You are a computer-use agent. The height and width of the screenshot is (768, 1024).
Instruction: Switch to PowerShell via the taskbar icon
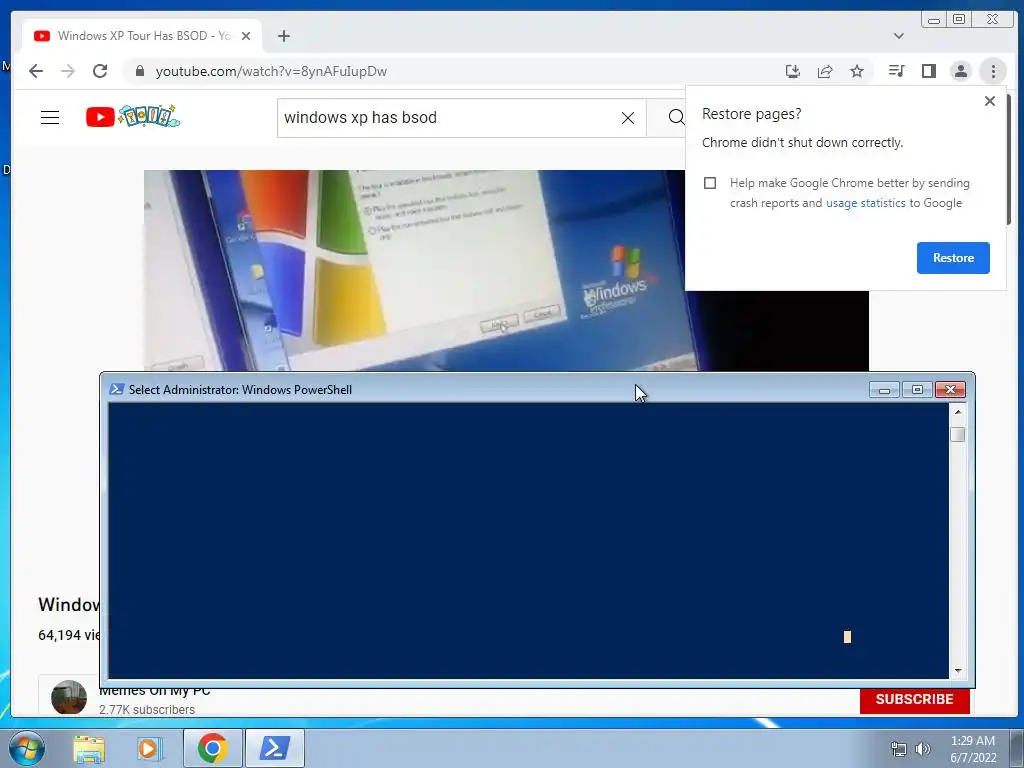[x=274, y=748]
